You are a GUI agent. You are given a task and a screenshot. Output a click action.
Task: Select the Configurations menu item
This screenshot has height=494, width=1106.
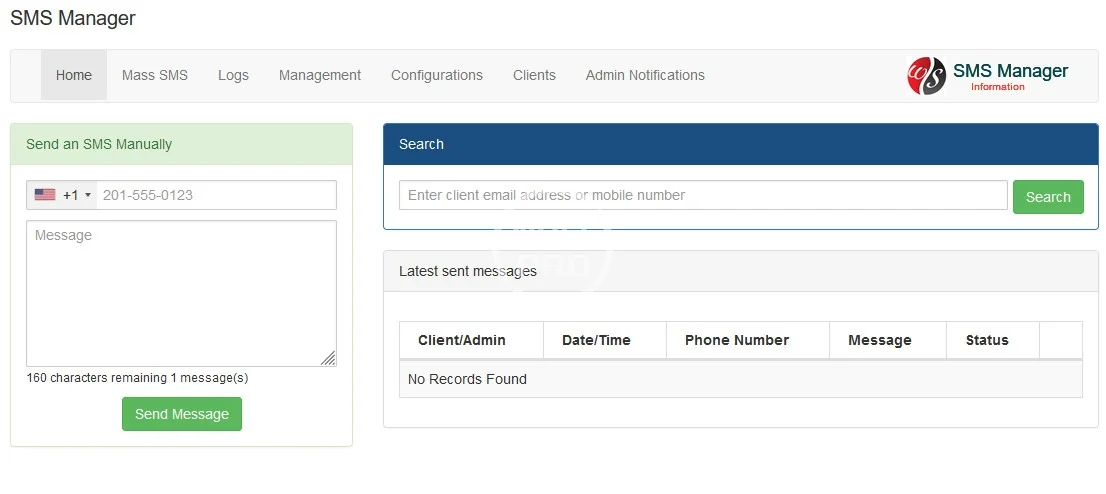437,75
